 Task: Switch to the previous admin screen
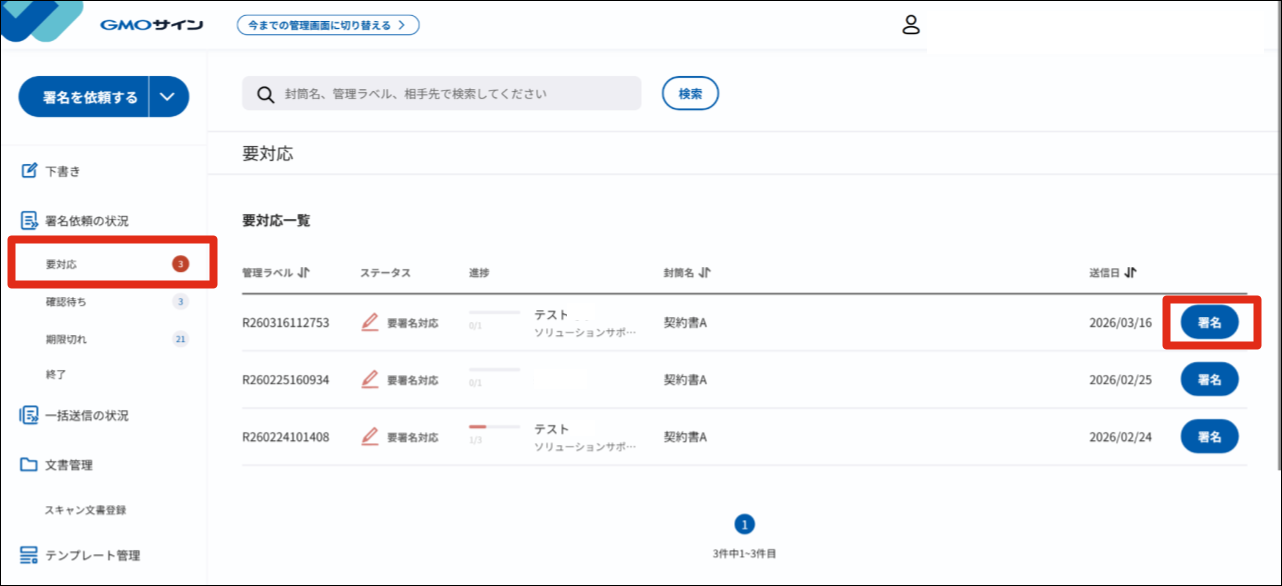tap(327, 25)
